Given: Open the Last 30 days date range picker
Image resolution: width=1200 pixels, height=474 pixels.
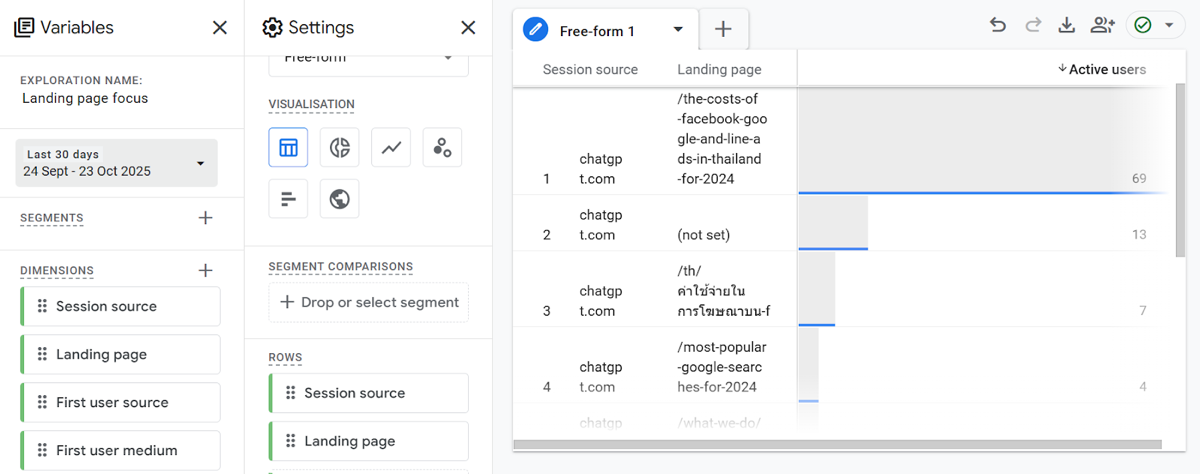Looking at the screenshot, I should pyautogui.click(x=117, y=163).
